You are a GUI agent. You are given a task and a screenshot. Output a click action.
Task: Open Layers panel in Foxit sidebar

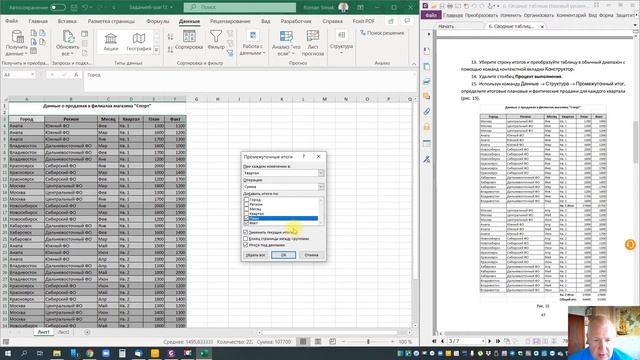427,81
